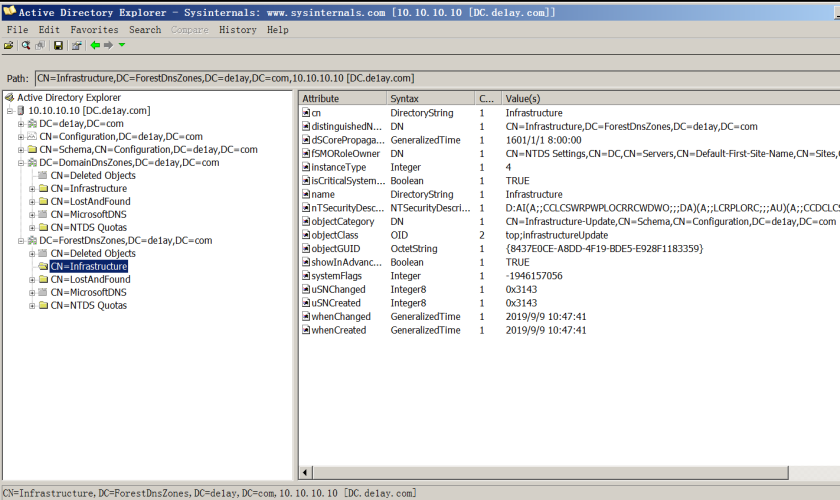Expand CN=MicrosoftDNS under ForestDnsZones
Screen dimensions: 840x500
32,293
